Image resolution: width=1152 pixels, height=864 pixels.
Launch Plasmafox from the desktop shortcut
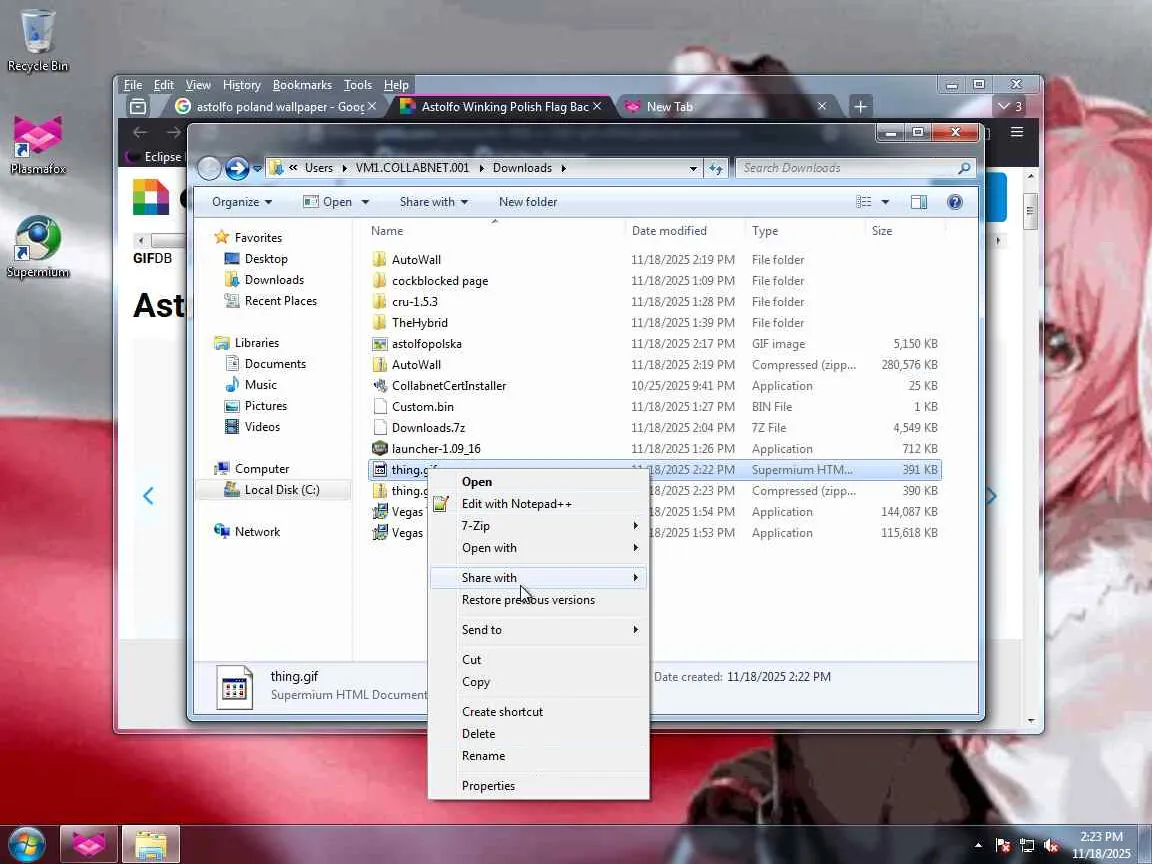(38, 144)
